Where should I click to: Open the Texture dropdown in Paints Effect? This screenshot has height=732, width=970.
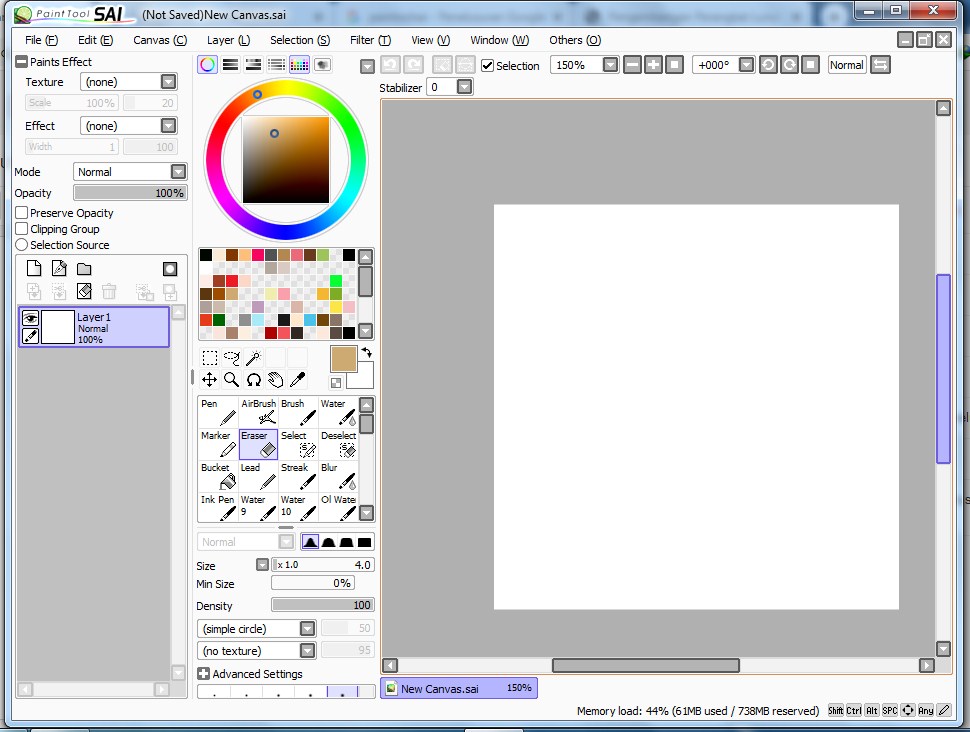[x=167, y=81]
